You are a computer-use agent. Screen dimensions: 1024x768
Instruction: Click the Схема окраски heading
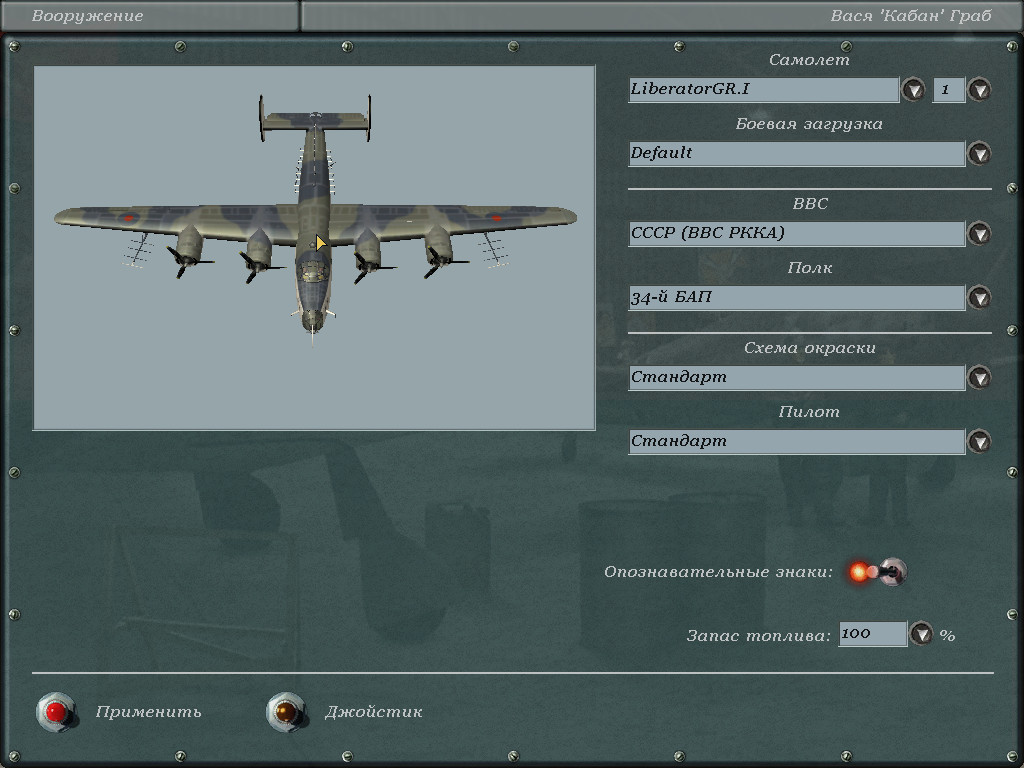coord(810,348)
